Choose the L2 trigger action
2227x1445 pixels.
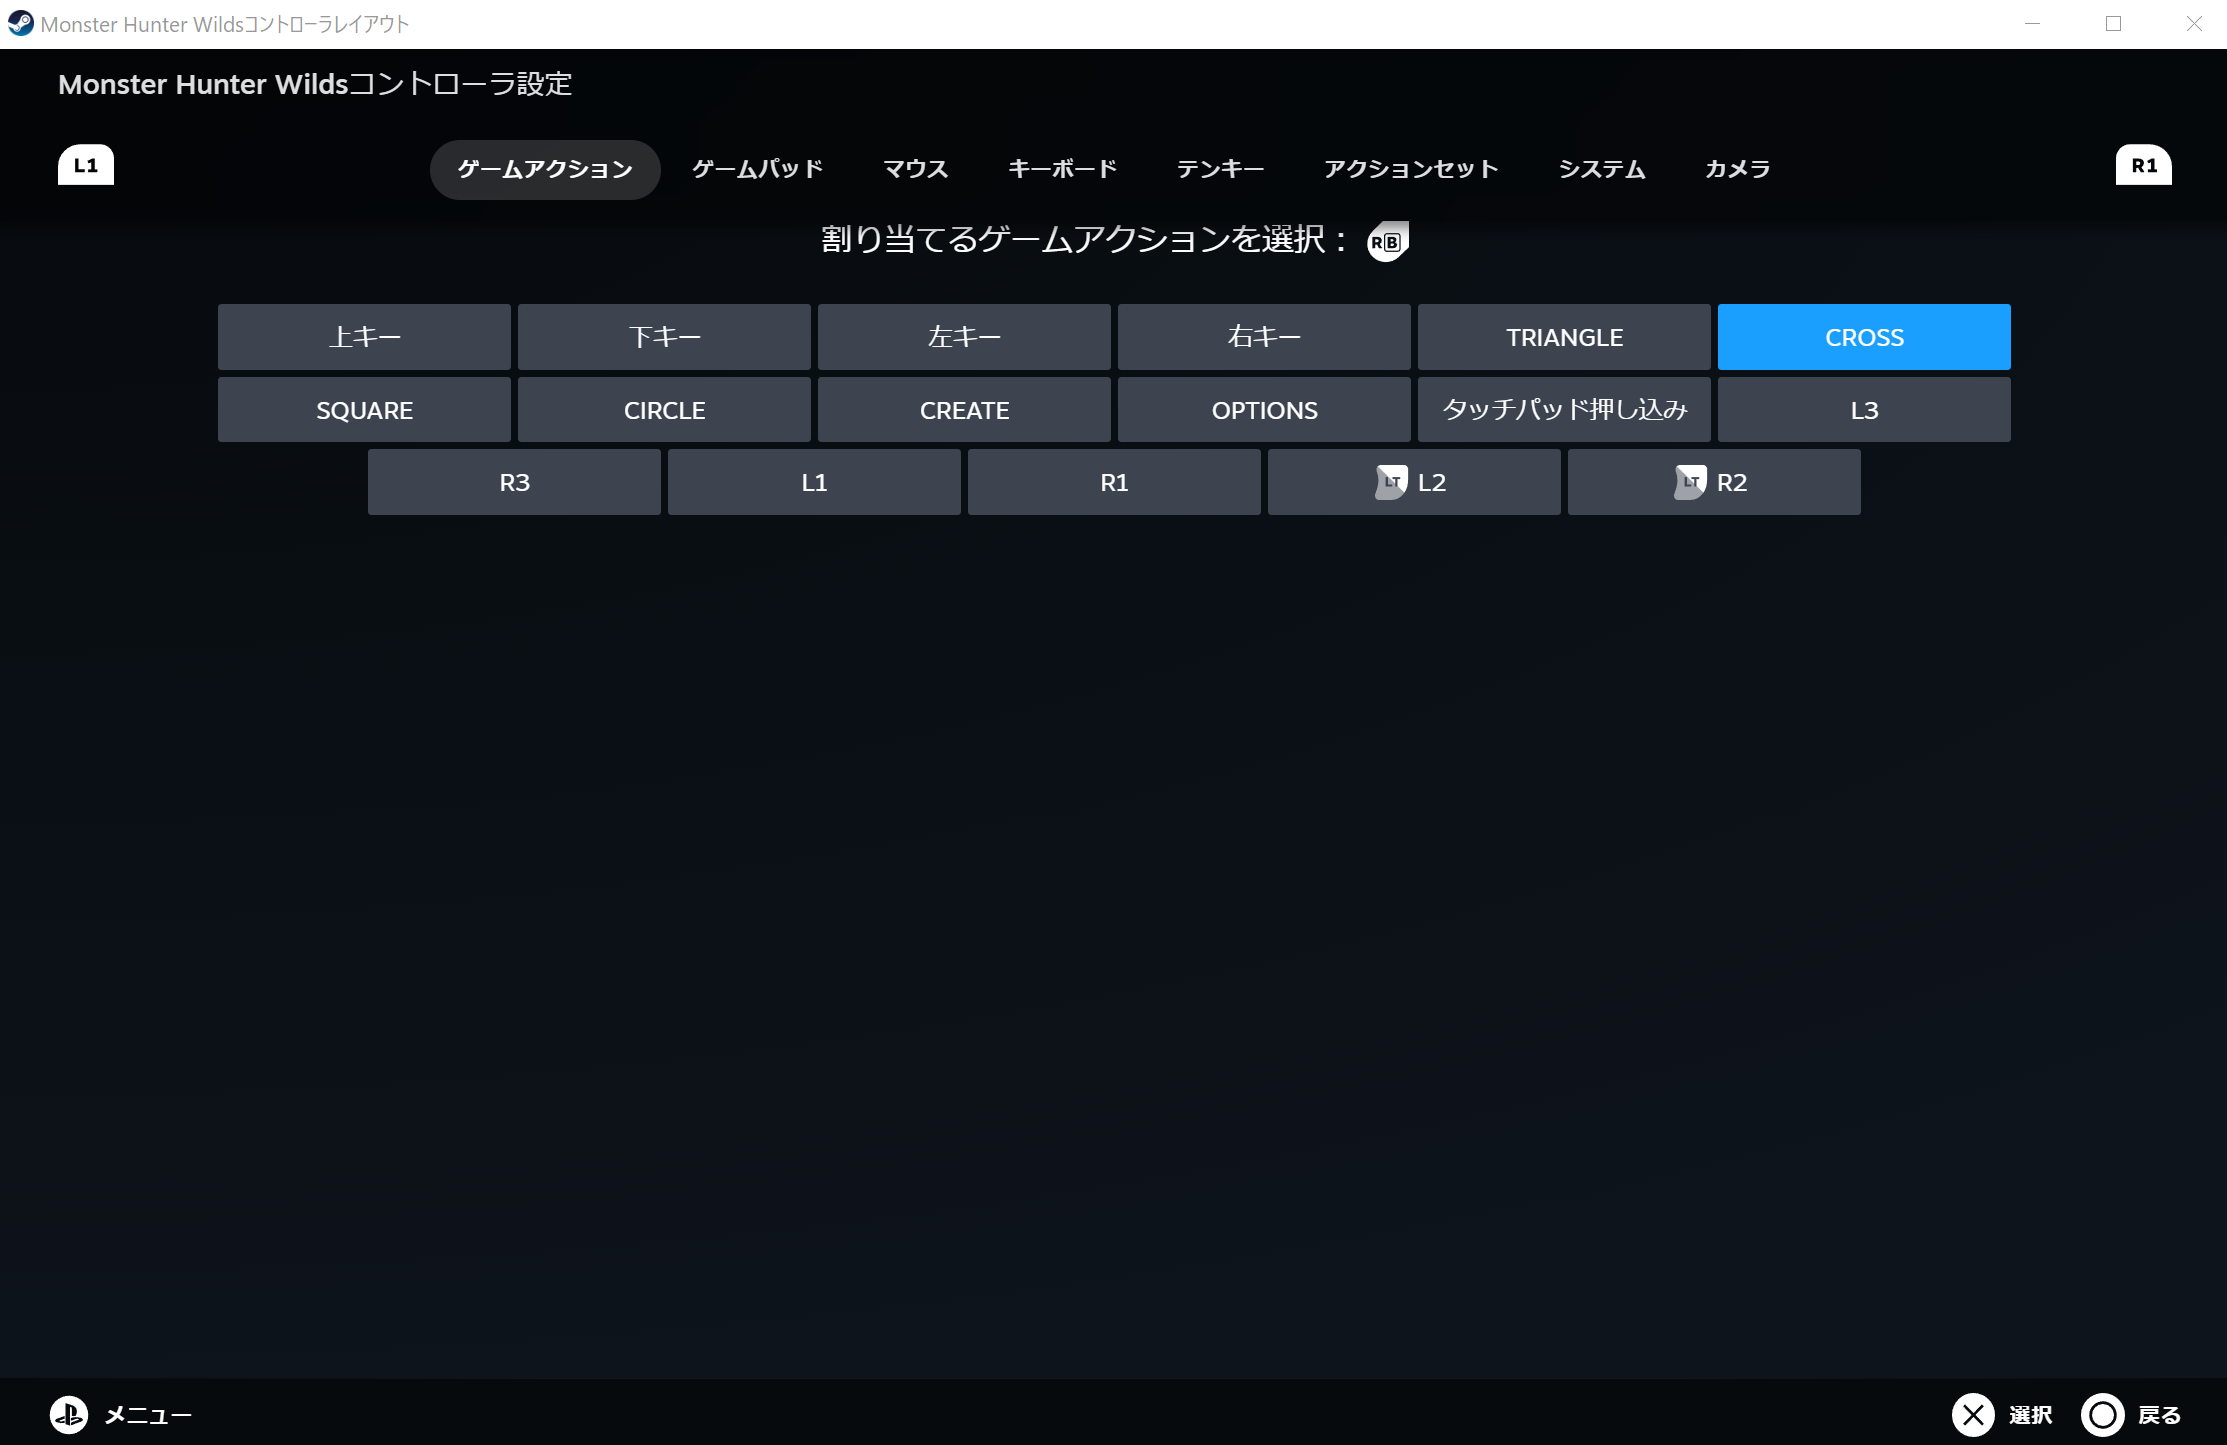1414,482
